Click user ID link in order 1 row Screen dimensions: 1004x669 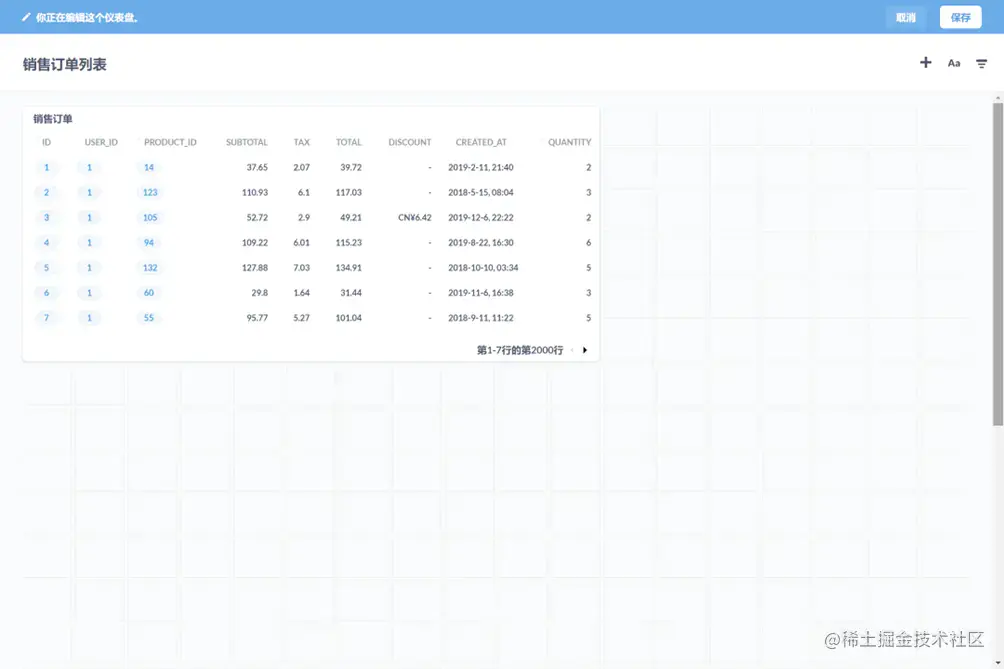click(89, 168)
